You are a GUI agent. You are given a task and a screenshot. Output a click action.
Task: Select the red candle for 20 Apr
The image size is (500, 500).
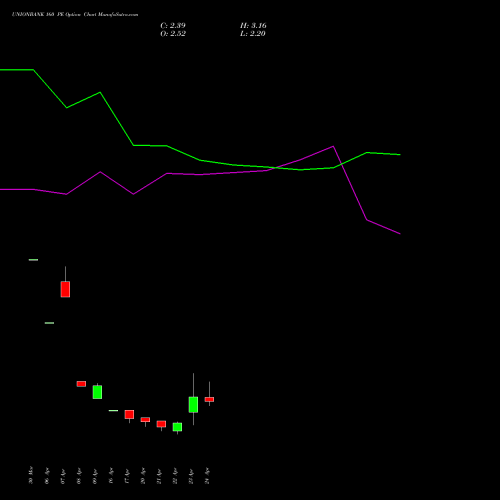tap(145, 420)
